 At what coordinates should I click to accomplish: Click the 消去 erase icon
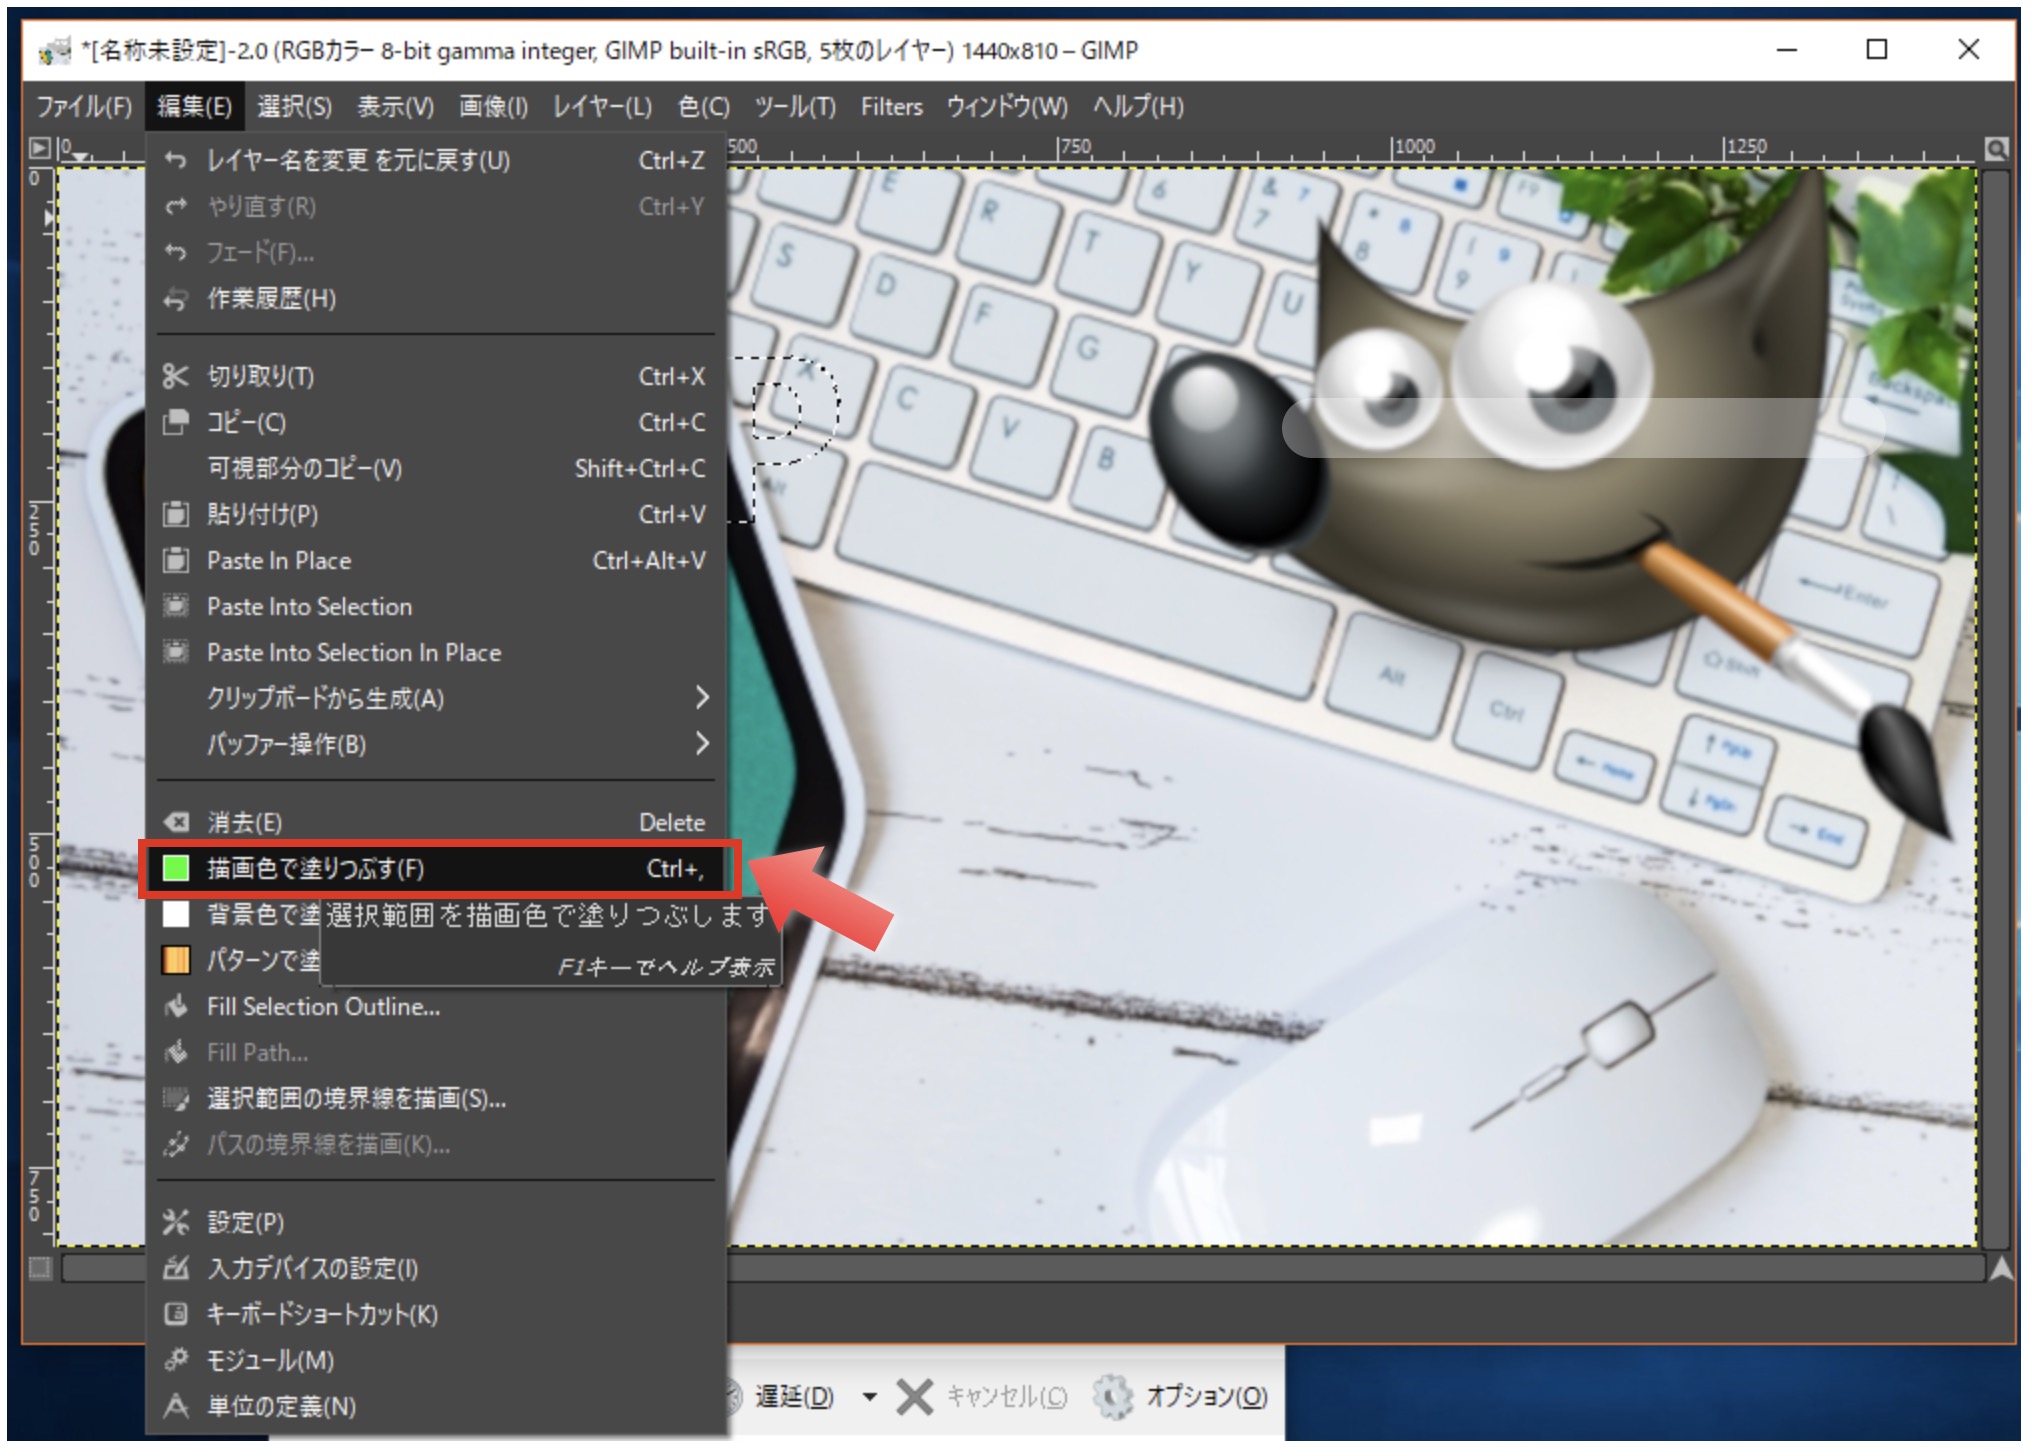(176, 822)
